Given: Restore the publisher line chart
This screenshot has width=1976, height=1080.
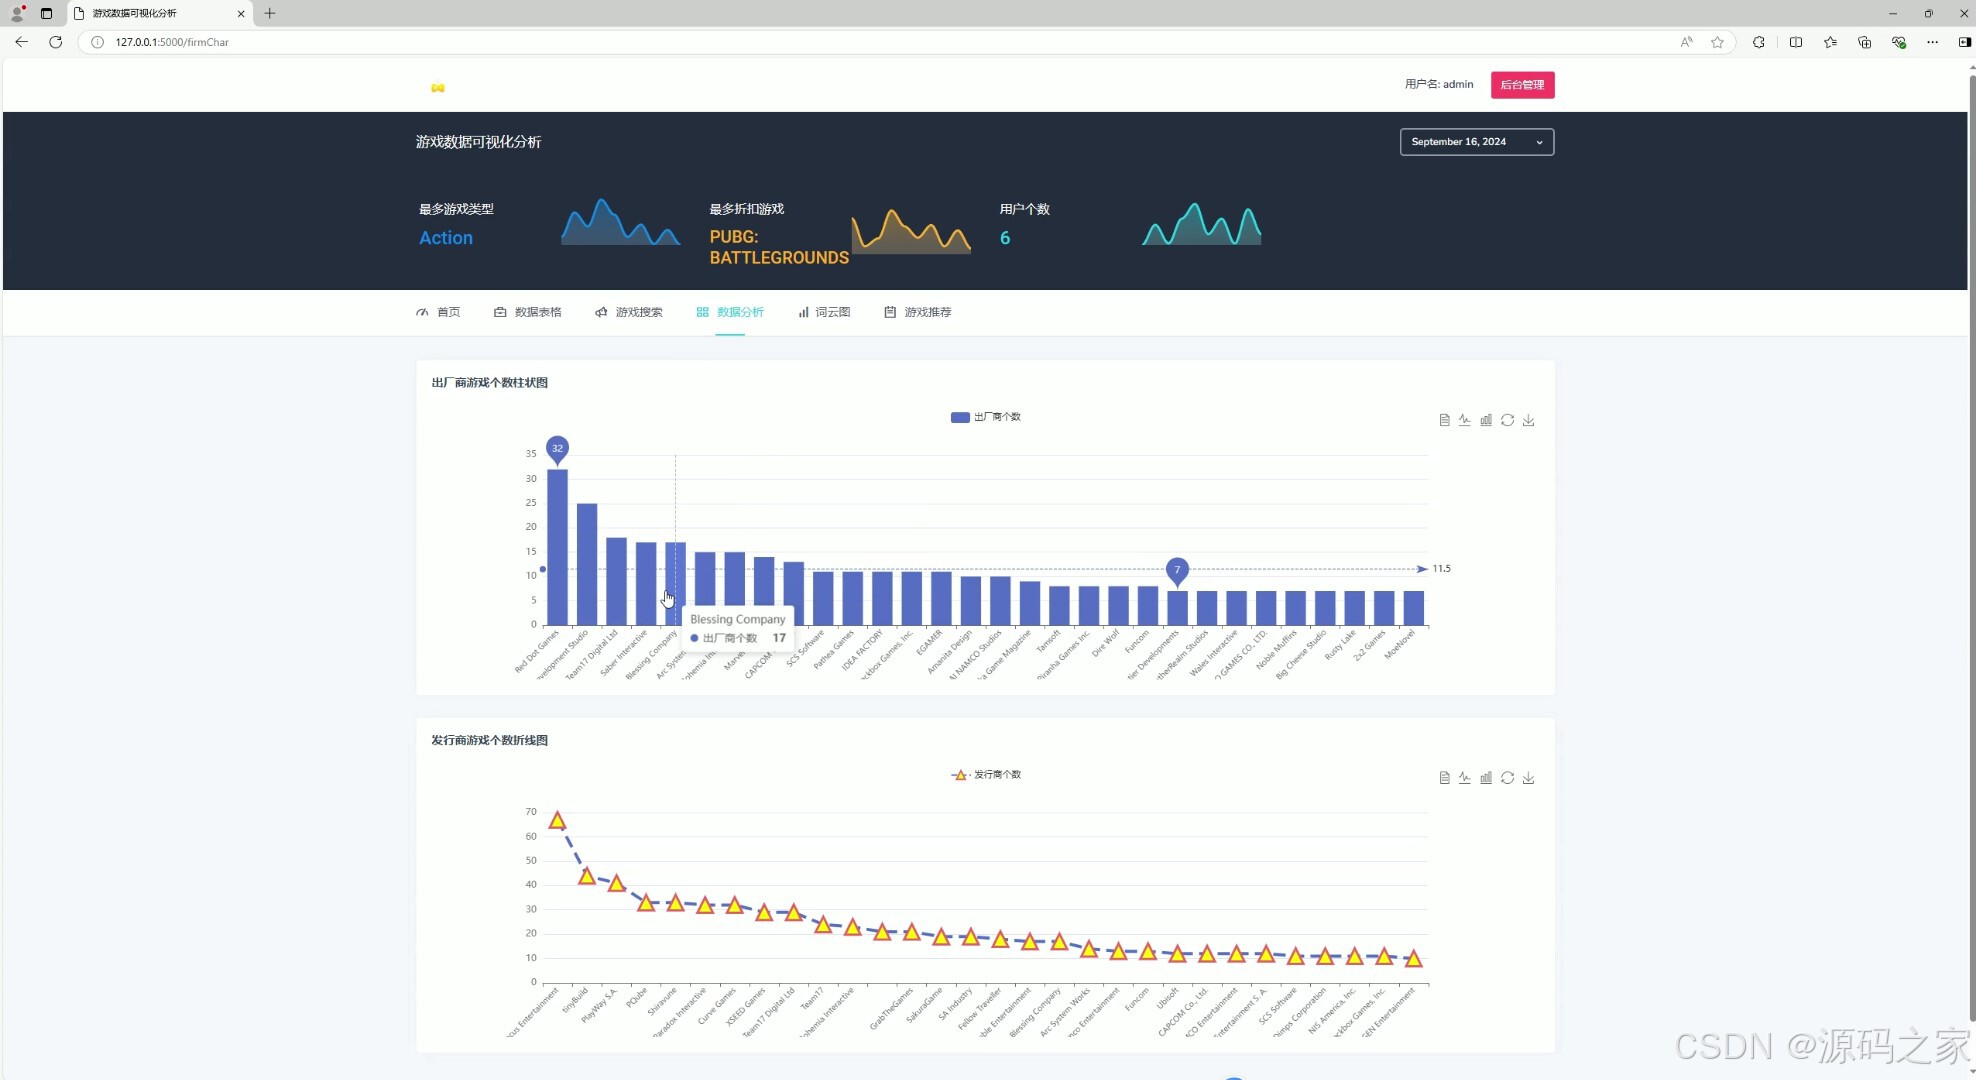Looking at the screenshot, I should click(1507, 778).
